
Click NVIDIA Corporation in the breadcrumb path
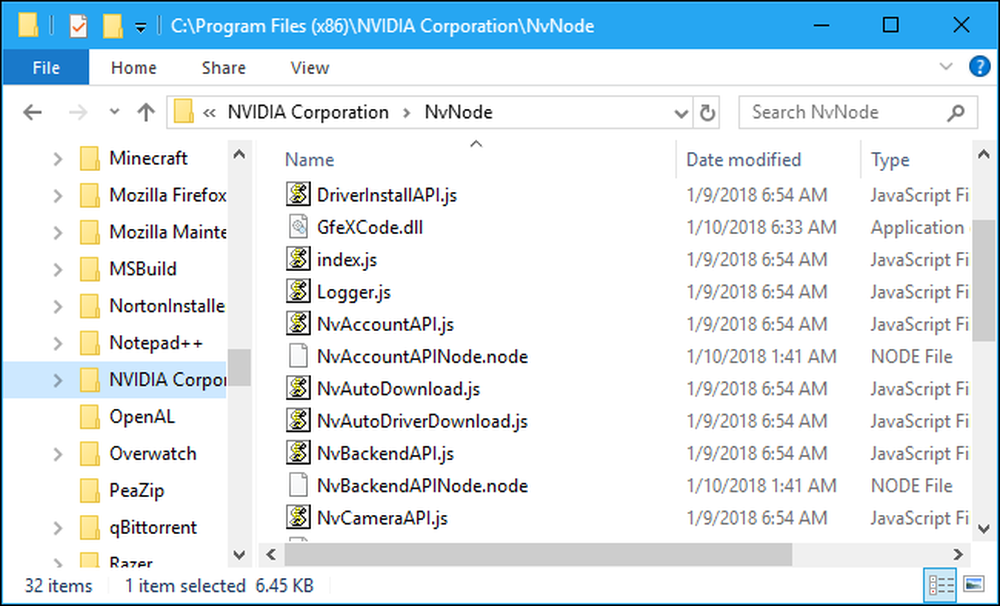[x=308, y=112]
